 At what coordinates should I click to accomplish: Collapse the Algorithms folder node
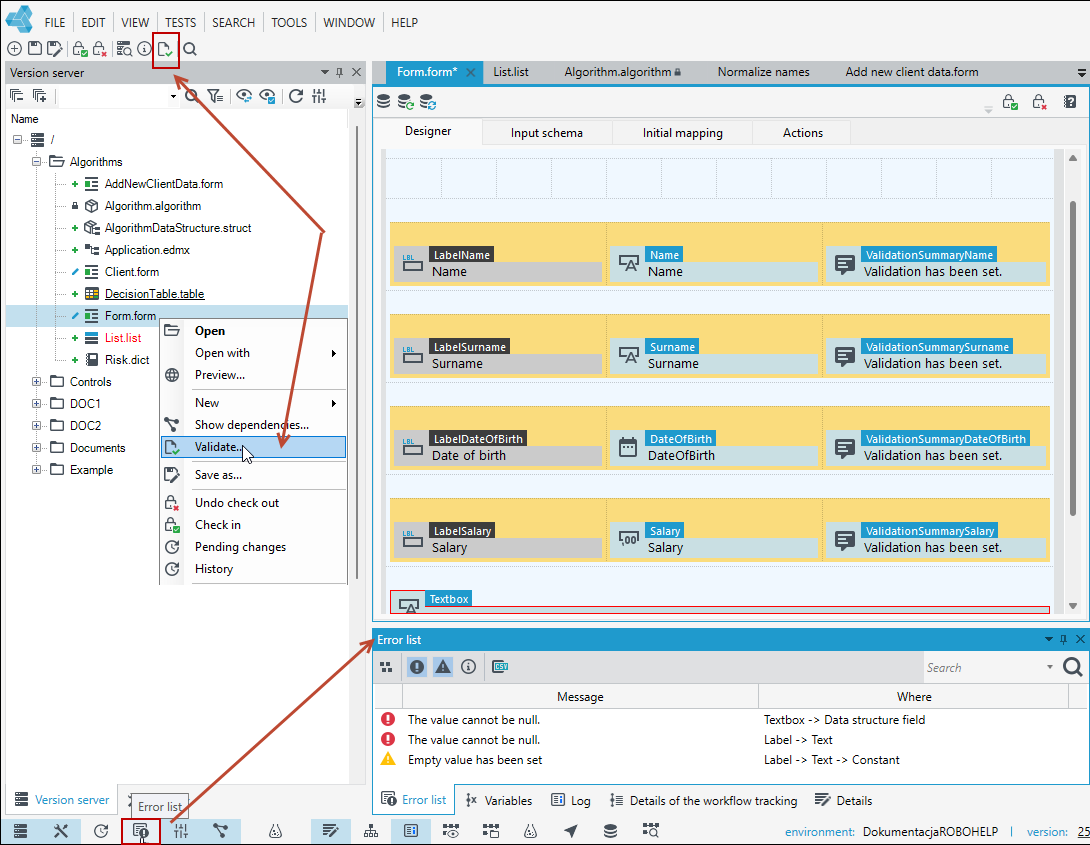point(36,162)
